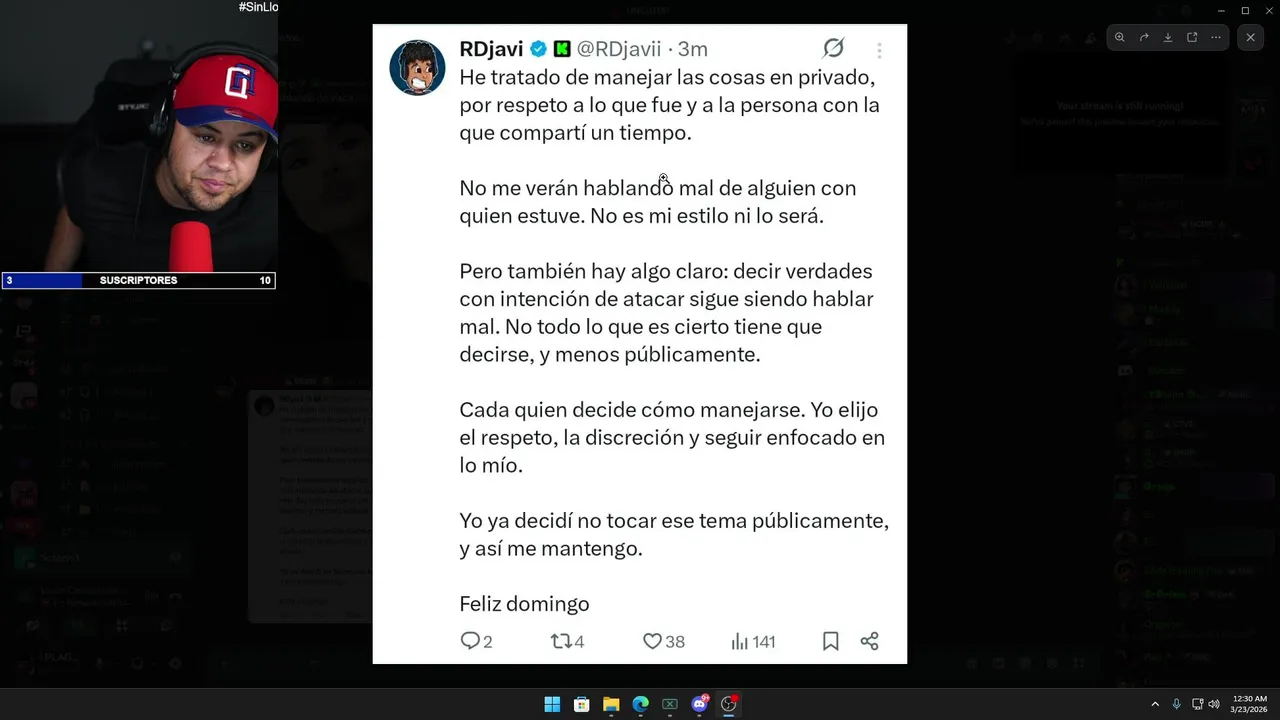The width and height of the screenshot is (1280, 720).
Task: Zoom in using the magnifier icon
Action: coord(1120,37)
